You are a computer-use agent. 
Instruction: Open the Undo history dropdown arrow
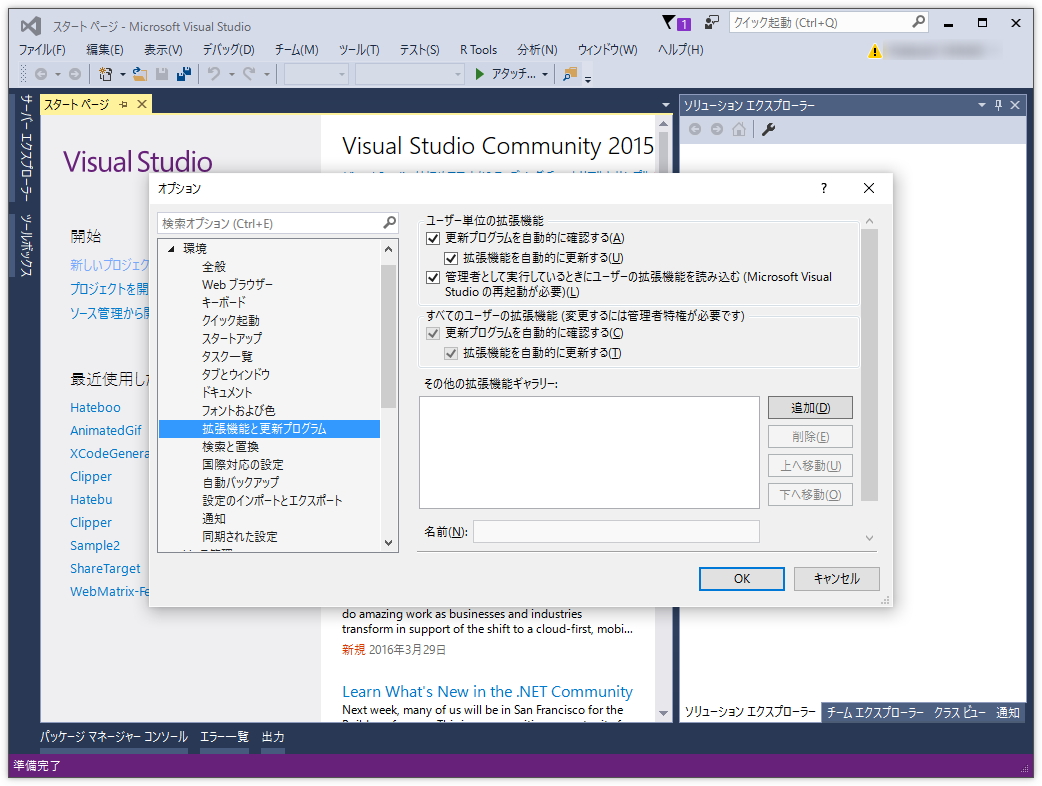pos(231,74)
